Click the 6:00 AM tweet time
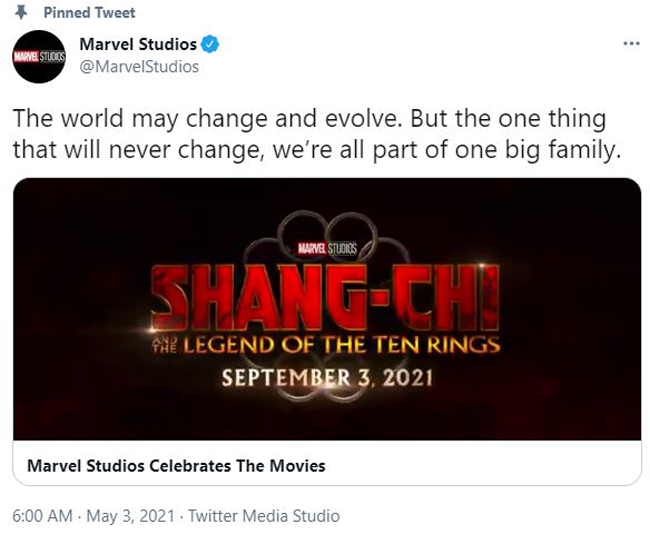 pyautogui.click(x=42, y=516)
